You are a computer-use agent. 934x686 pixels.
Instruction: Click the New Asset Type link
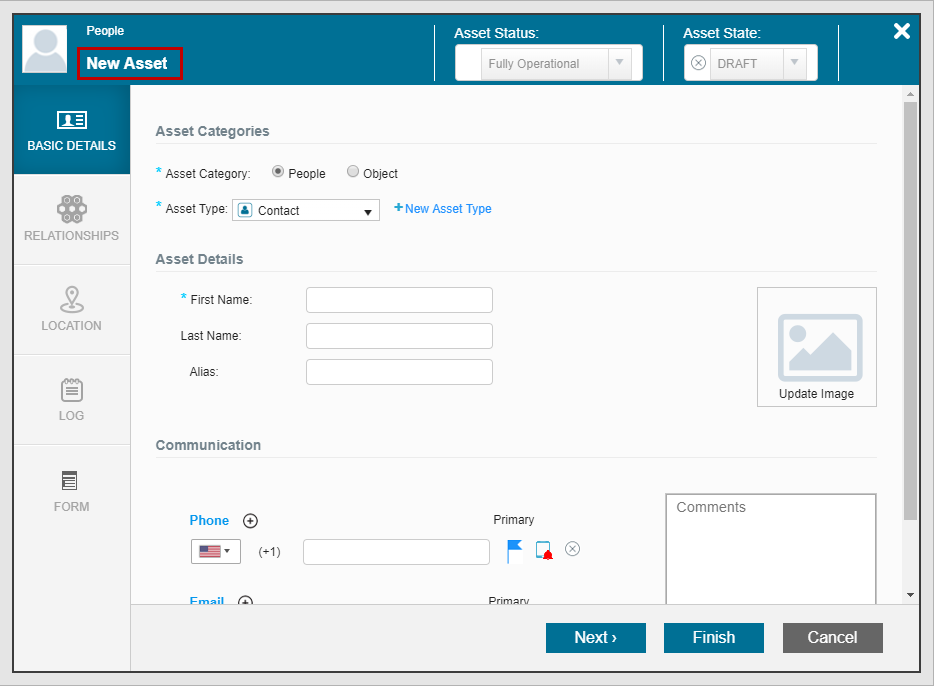[443, 209]
